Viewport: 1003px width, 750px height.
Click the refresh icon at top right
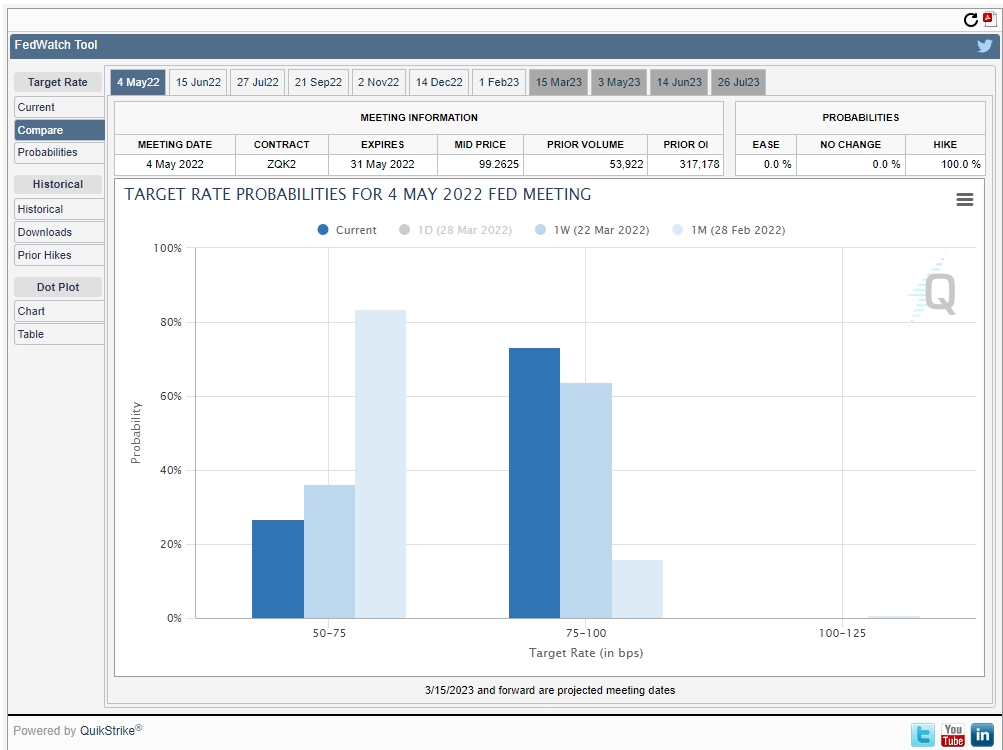click(970, 20)
